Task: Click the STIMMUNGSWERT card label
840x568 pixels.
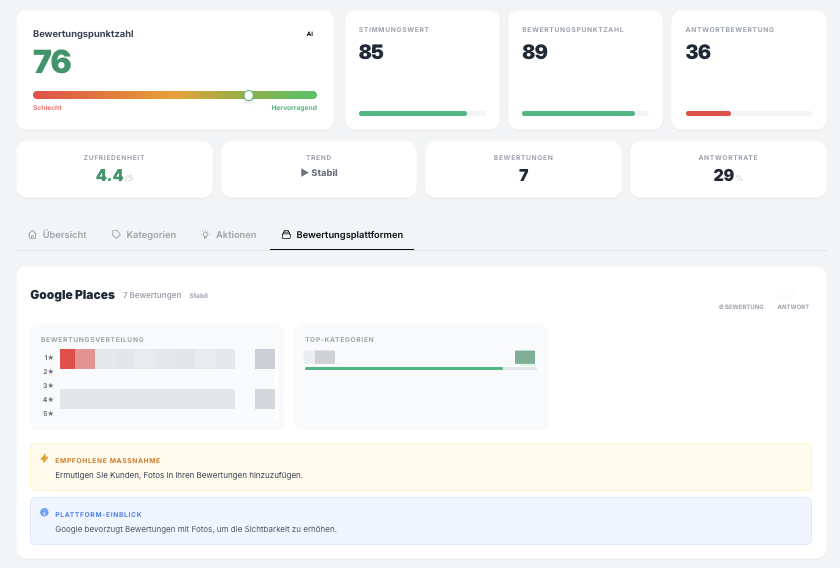Action: tap(394, 30)
